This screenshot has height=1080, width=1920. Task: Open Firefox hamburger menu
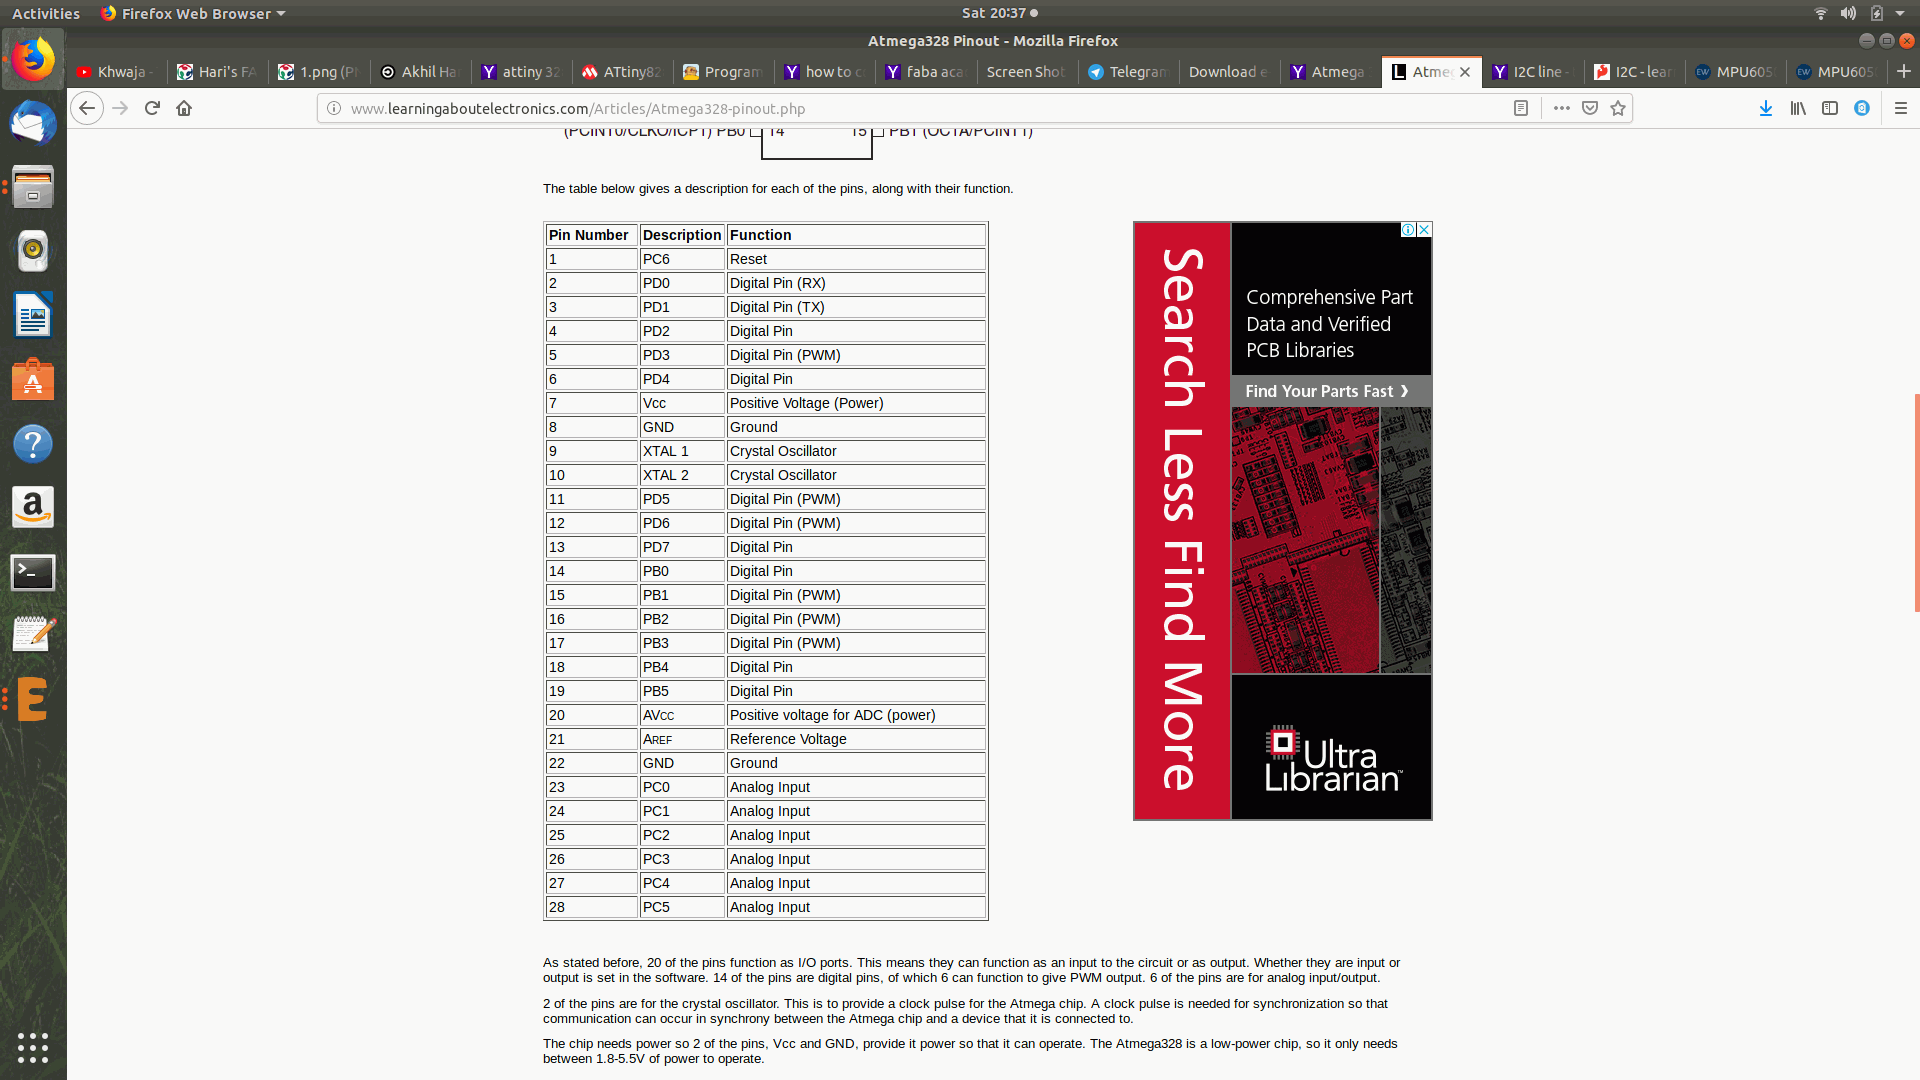point(1901,108)
